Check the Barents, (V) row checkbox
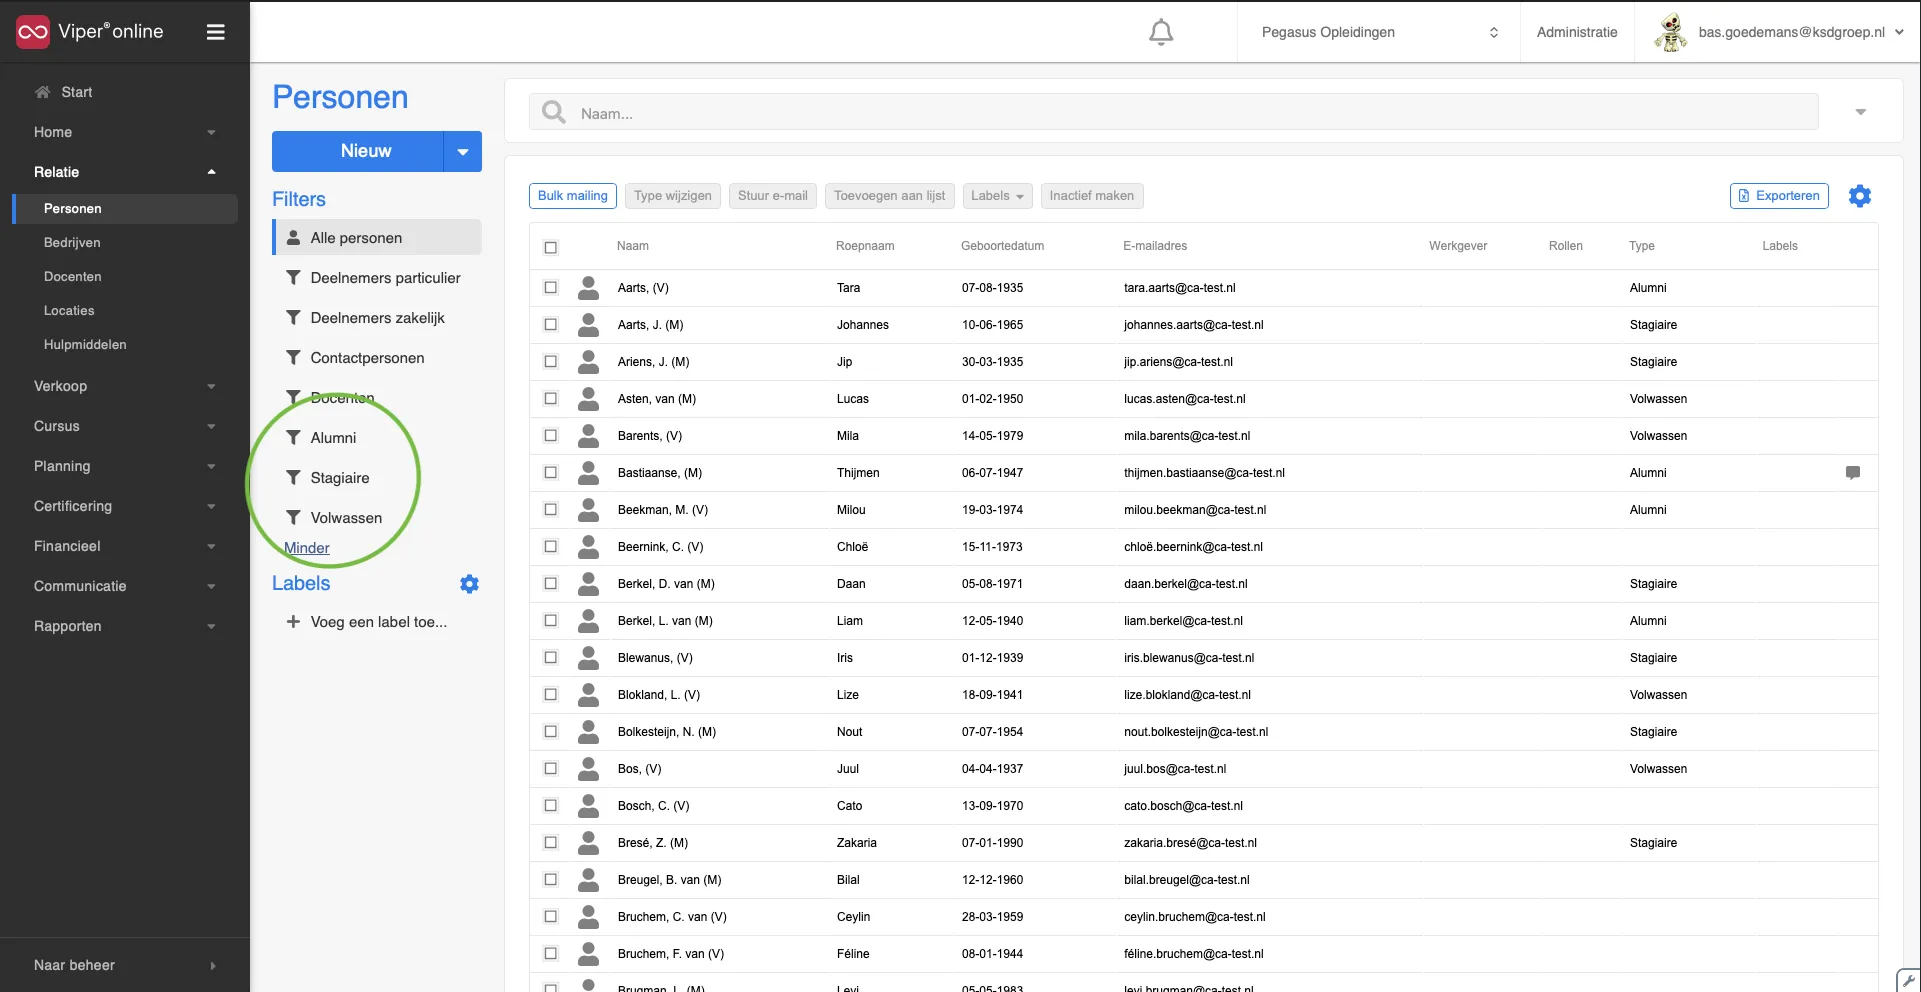 pos(550,435)
